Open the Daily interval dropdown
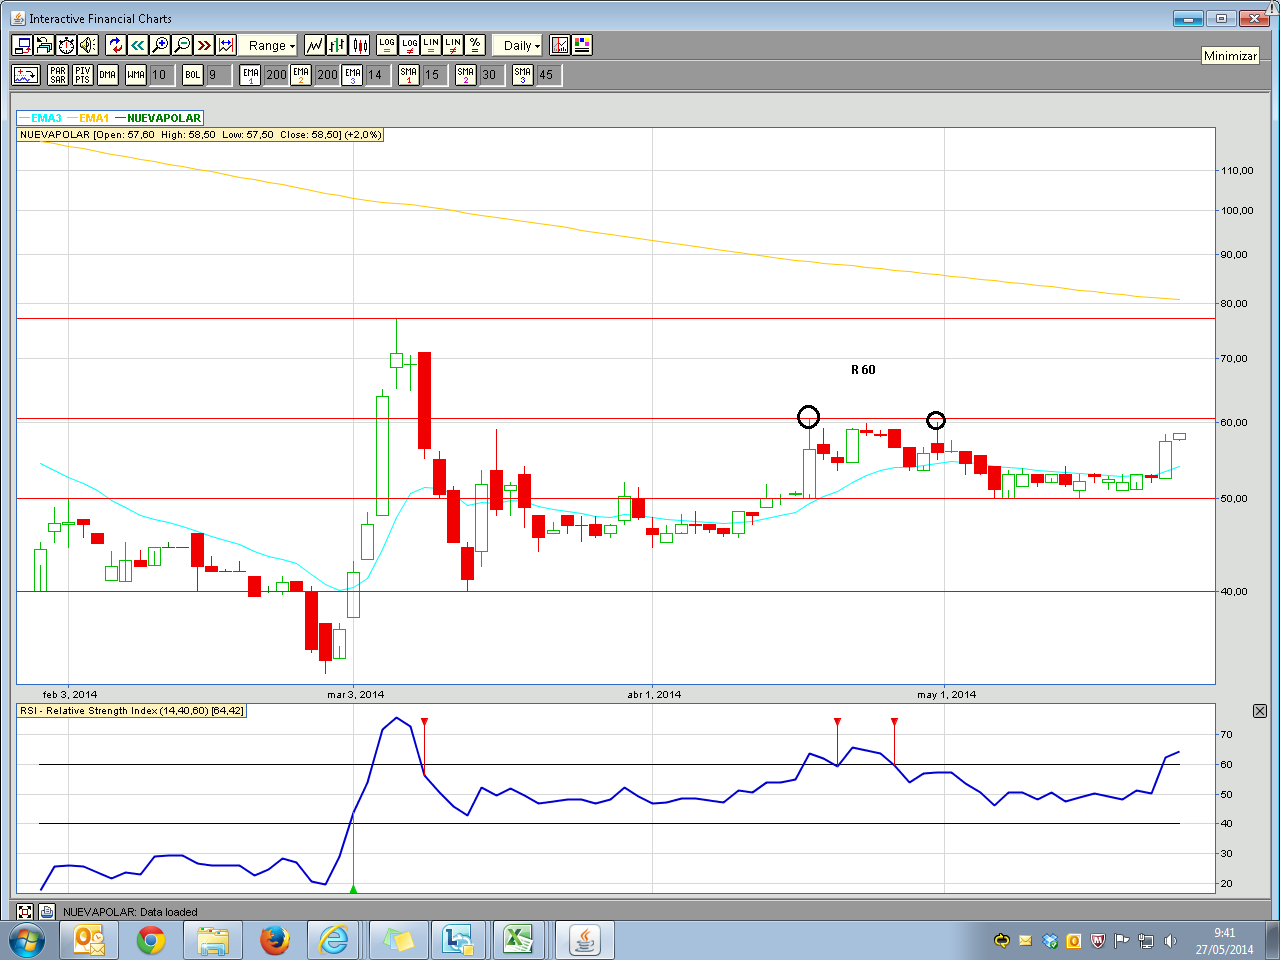Screen dimensions: 1280x960 [x=522, y=45]
